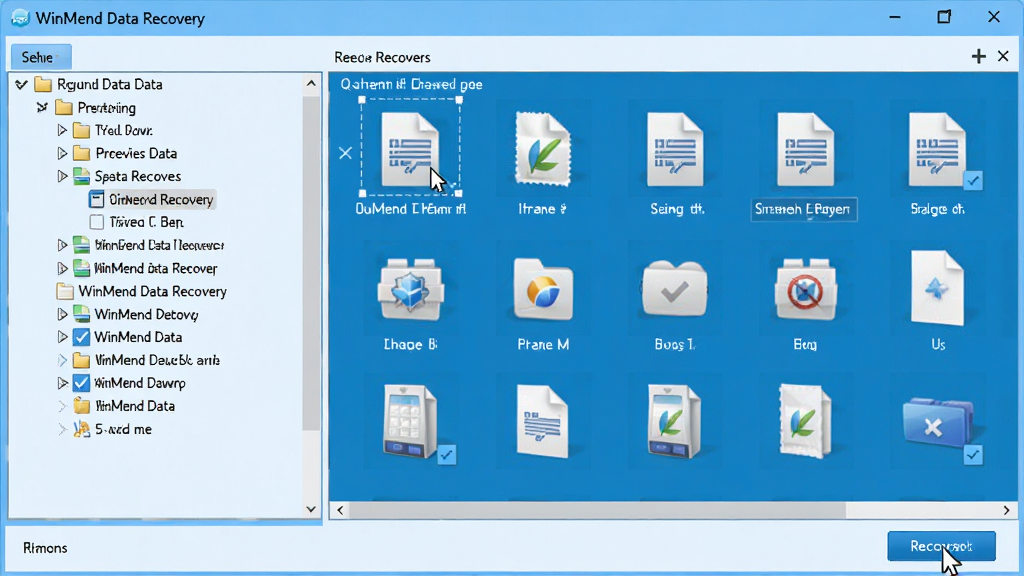Click the WinMend Detovy drive icon
The height and width of the screenshot is (576, 1024).
81,314
